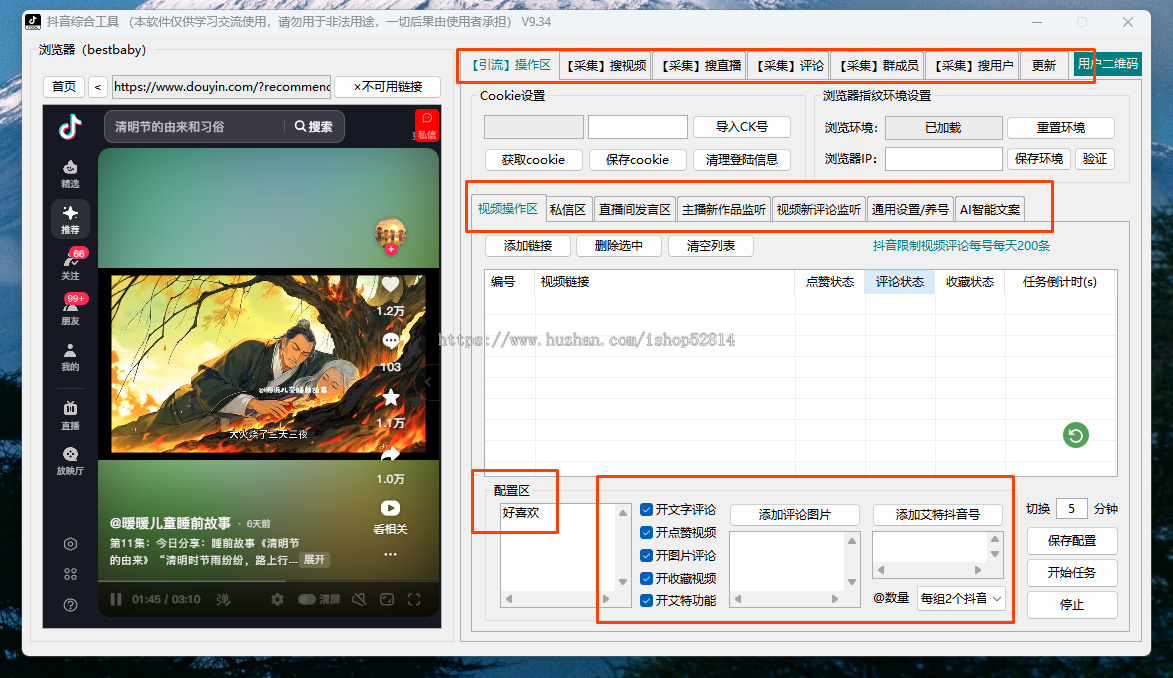1173x678 pixels.
Task: Click the 浏览器IP input field
Action: [943, 159]
